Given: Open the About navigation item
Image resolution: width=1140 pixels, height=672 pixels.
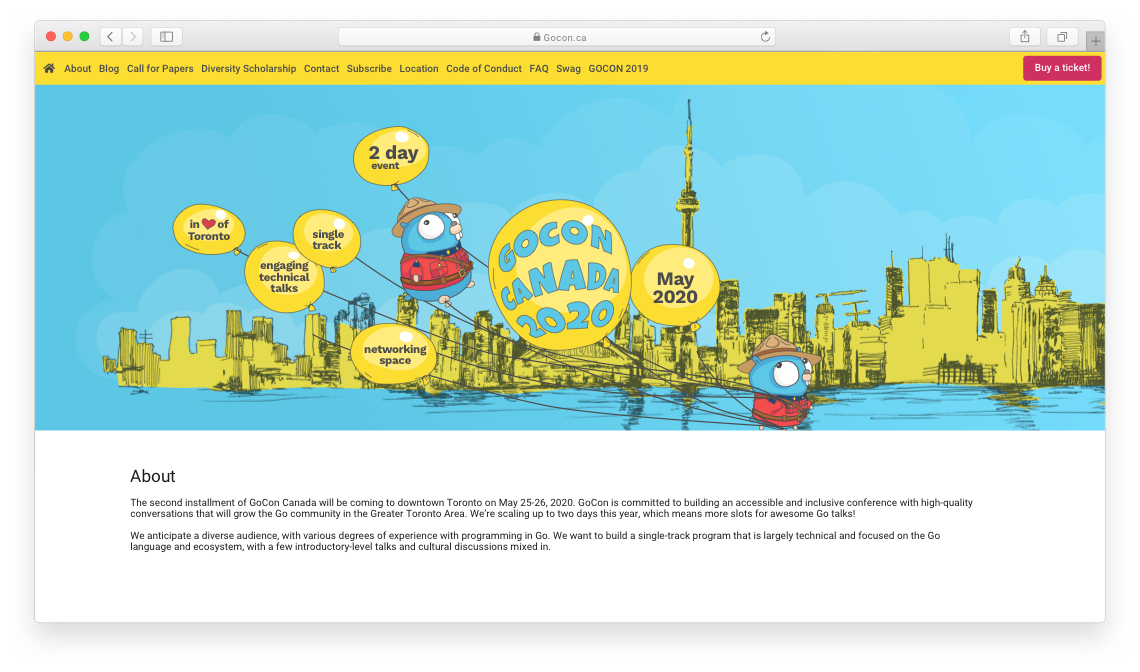Looking at the screenshot, I should pos(77,68).
